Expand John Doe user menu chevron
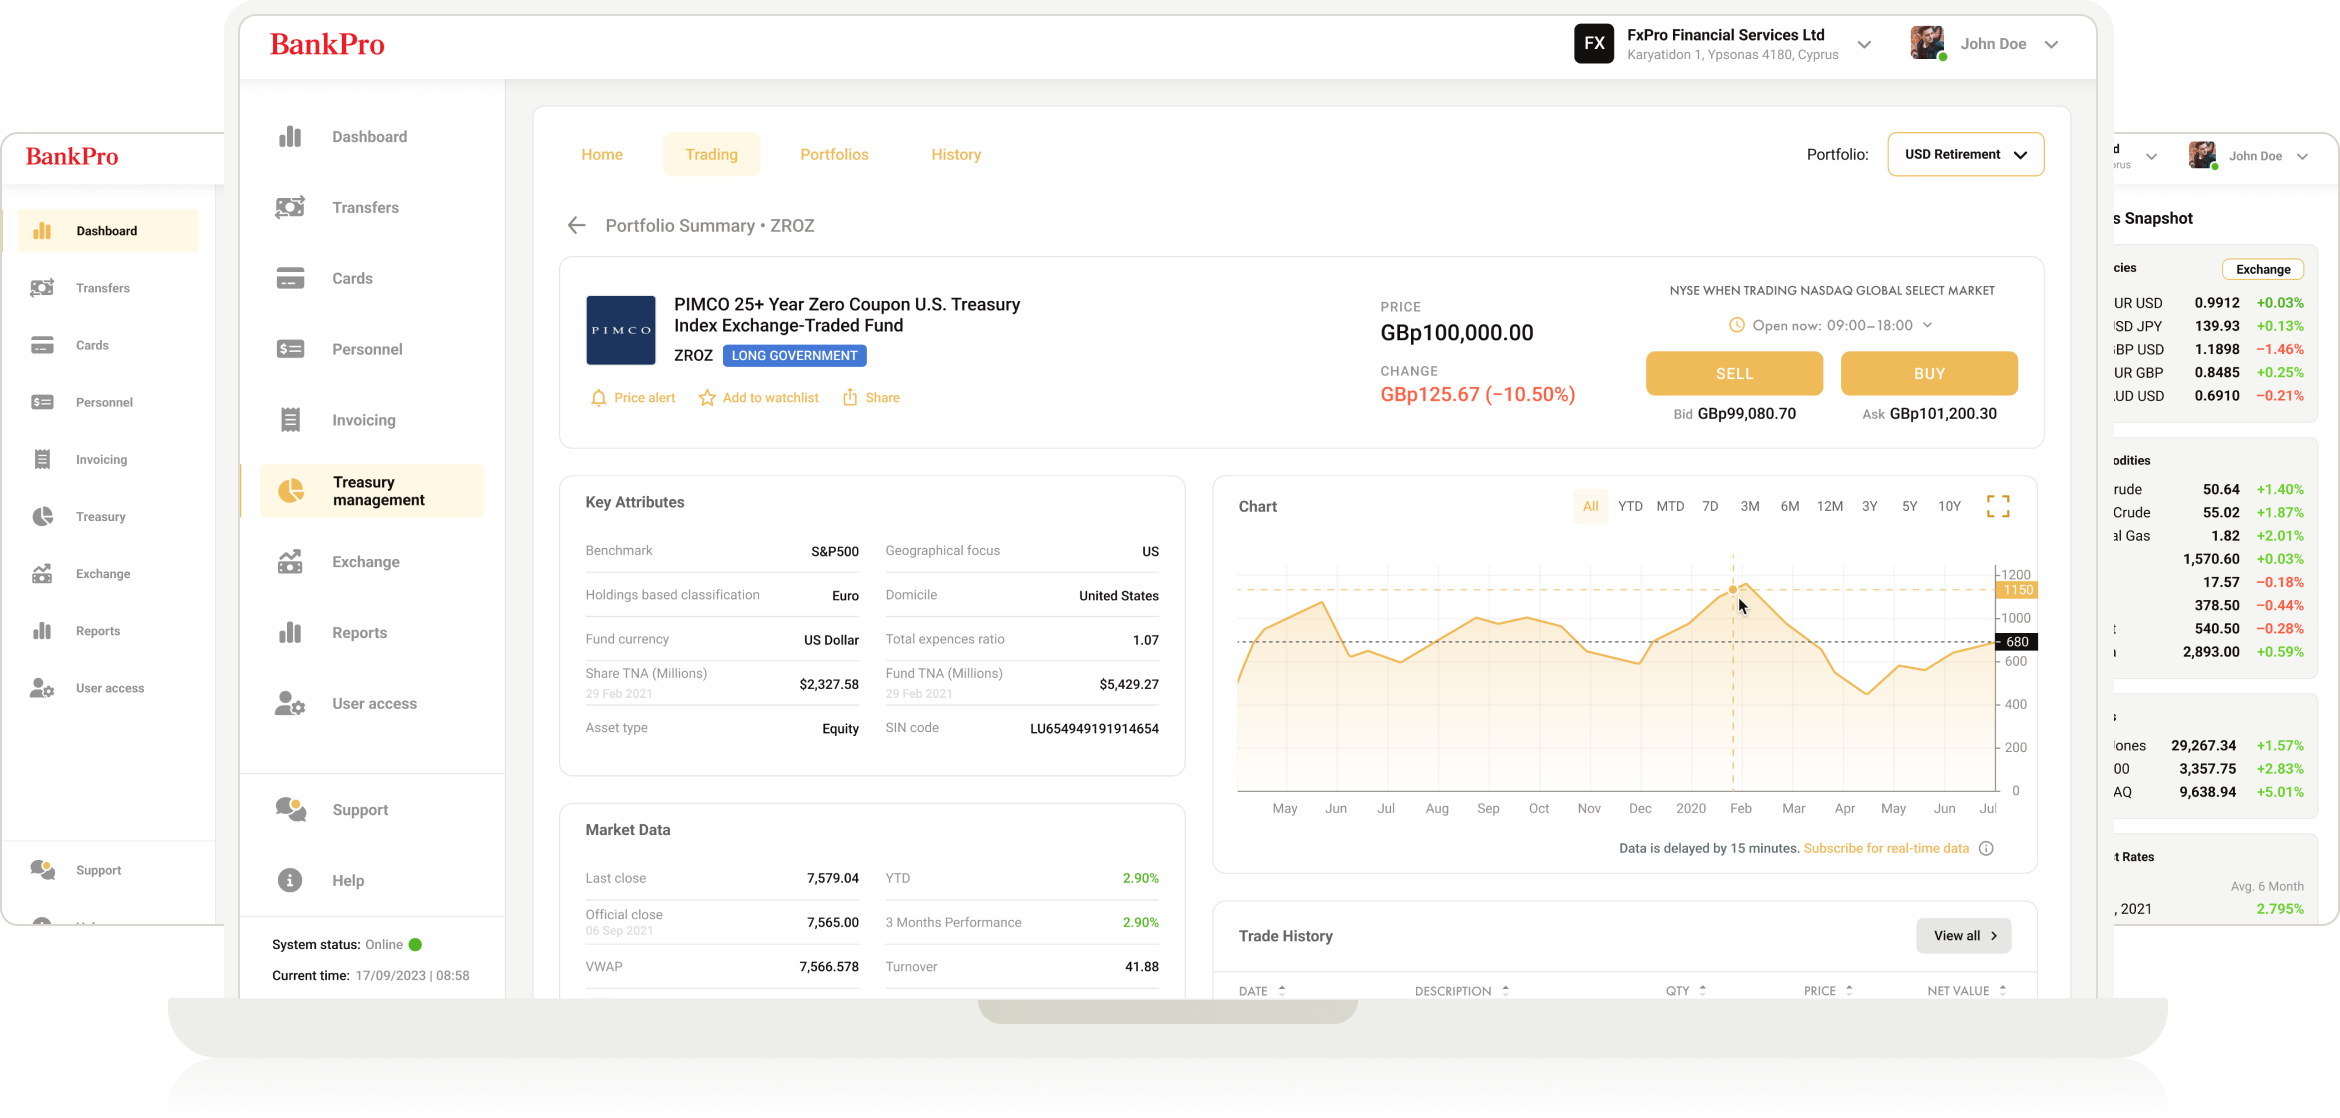Image resolution: width=2340 pixels, height=1118 pixels. coord(2051,44)
